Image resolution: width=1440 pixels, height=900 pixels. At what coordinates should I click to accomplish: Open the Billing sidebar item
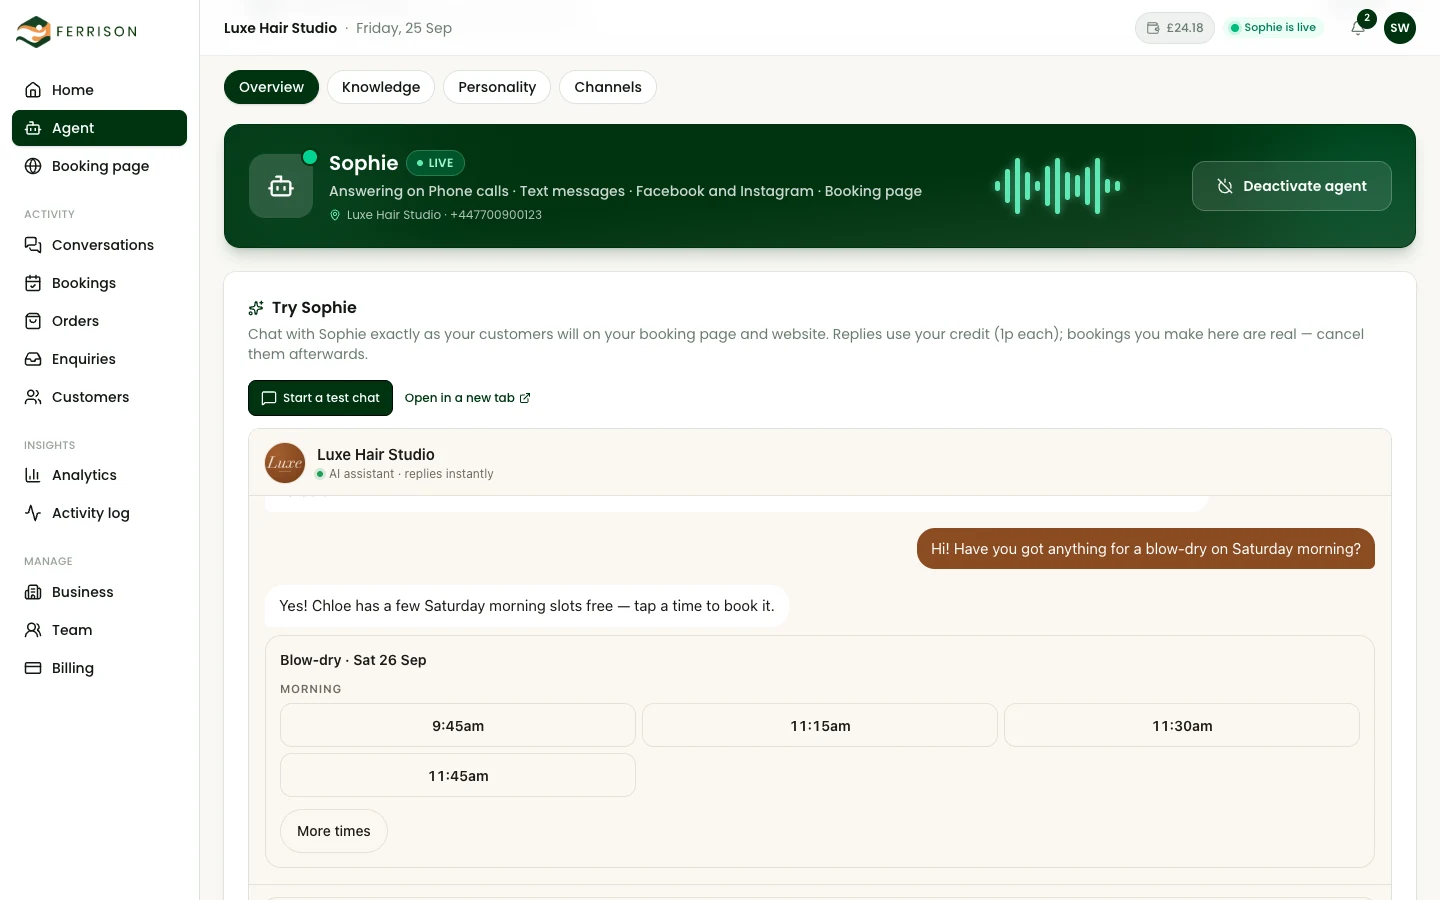(99, 668)
